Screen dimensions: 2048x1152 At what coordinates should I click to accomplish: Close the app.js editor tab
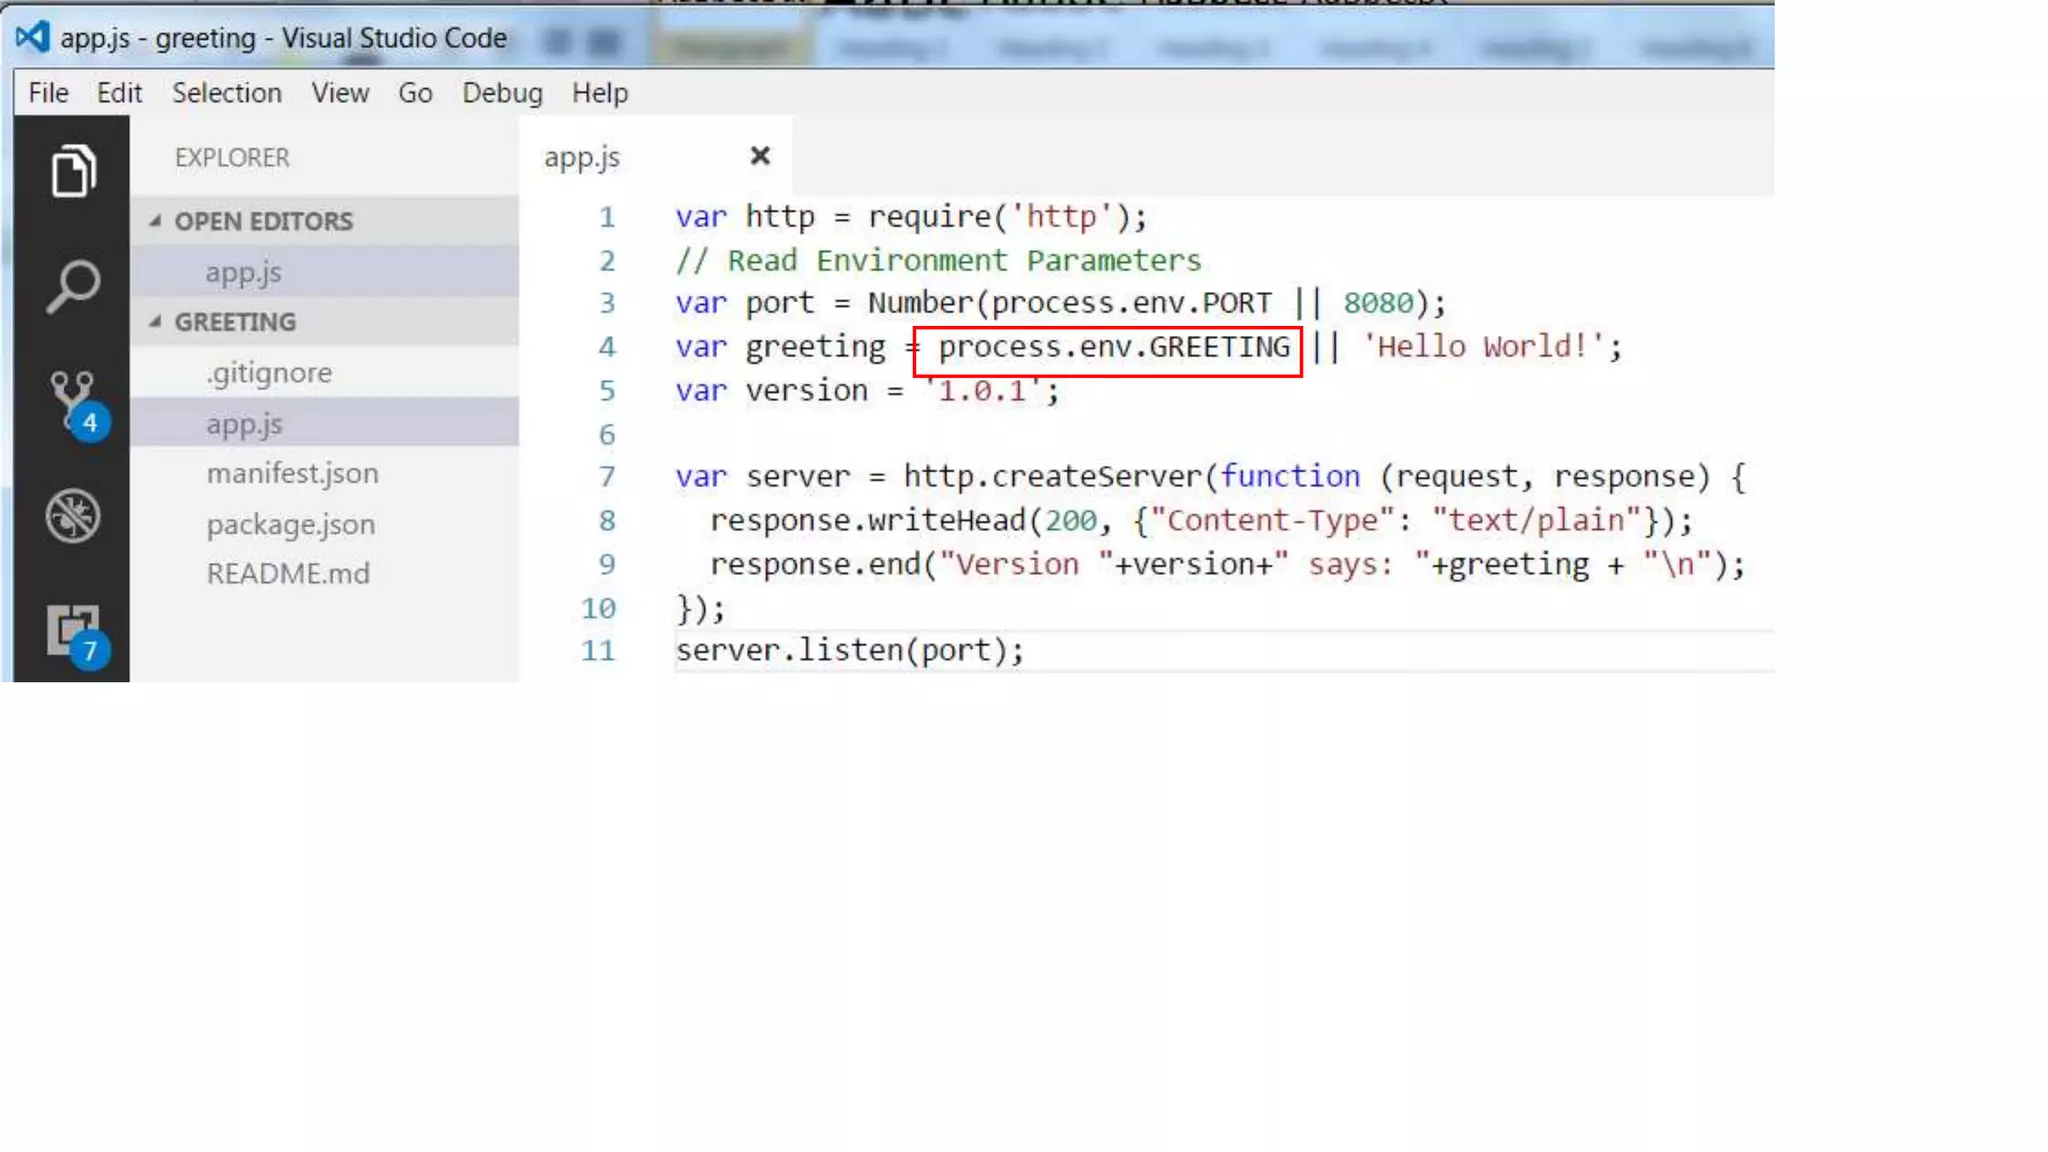[x=760, y=156]
